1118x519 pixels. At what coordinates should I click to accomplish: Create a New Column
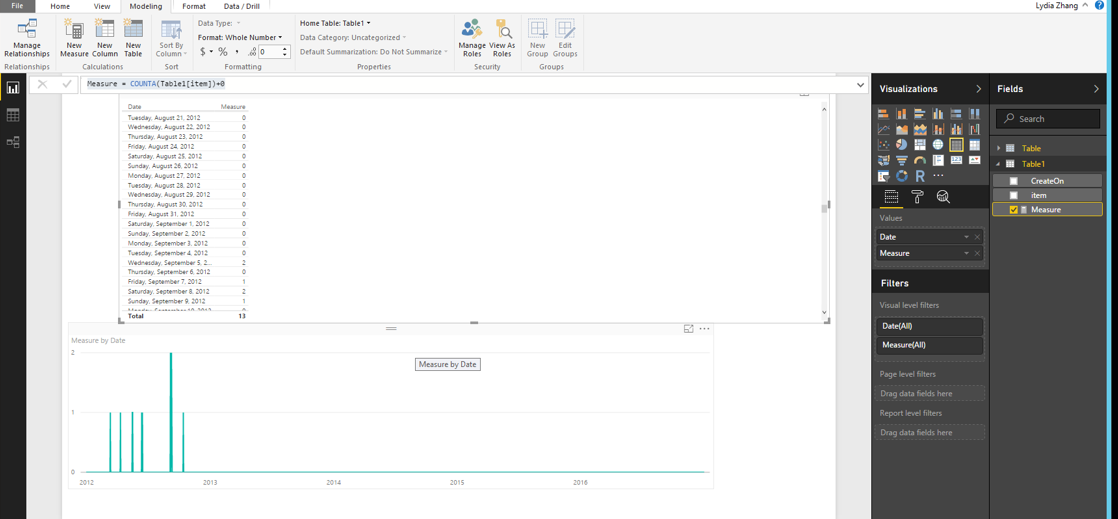tap(104, 38)
